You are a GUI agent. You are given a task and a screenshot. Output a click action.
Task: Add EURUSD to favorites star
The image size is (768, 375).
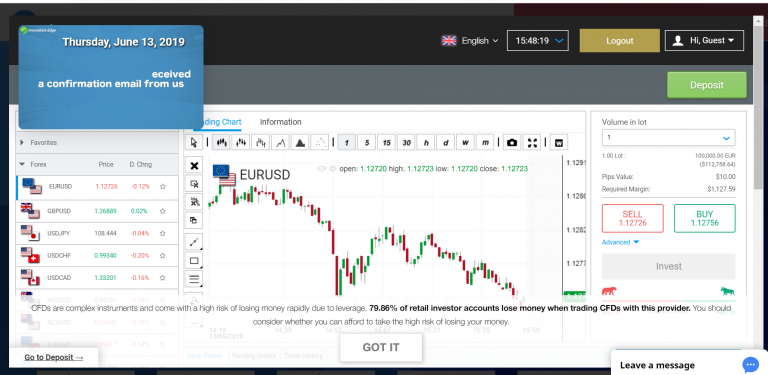(x=163, y=187)
